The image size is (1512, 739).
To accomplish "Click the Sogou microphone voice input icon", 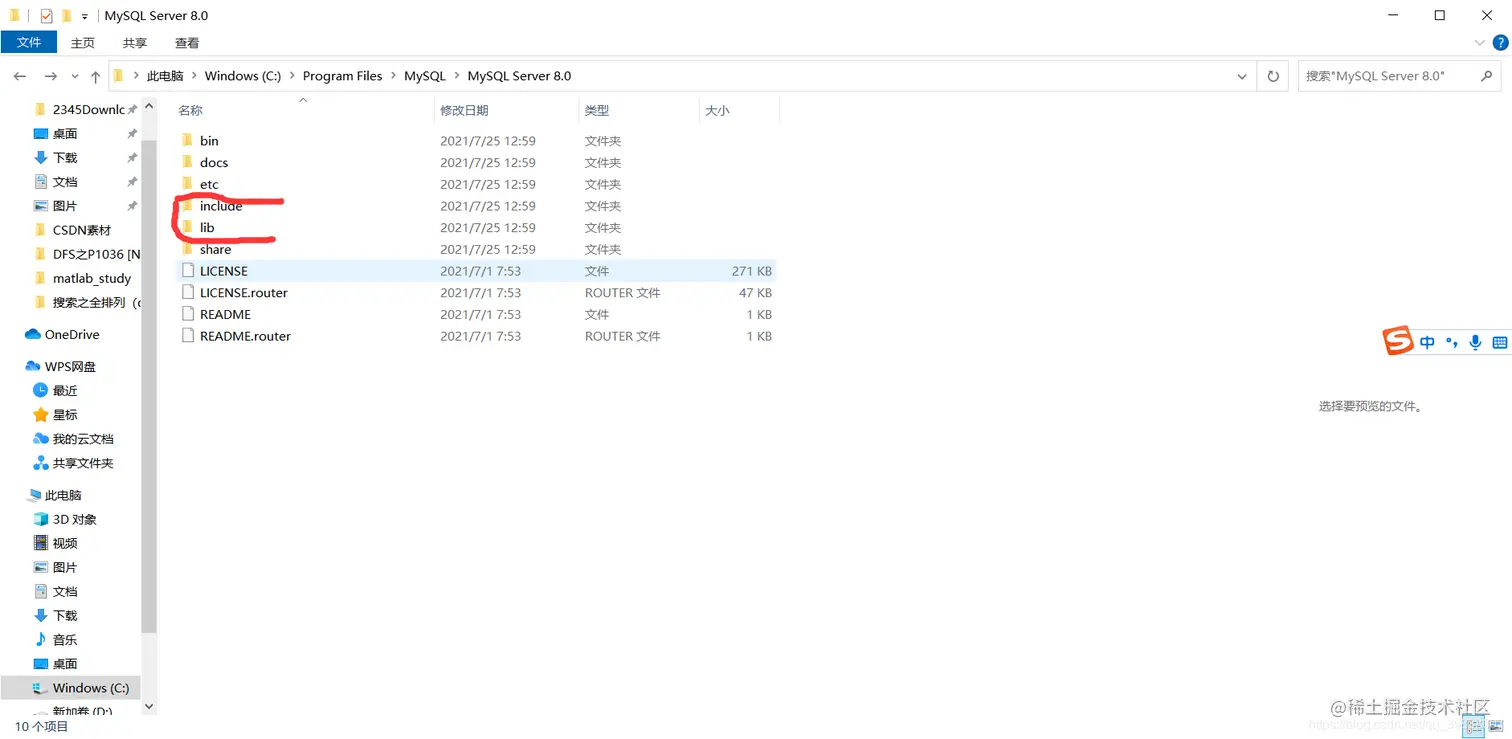I will (1475, 342).
